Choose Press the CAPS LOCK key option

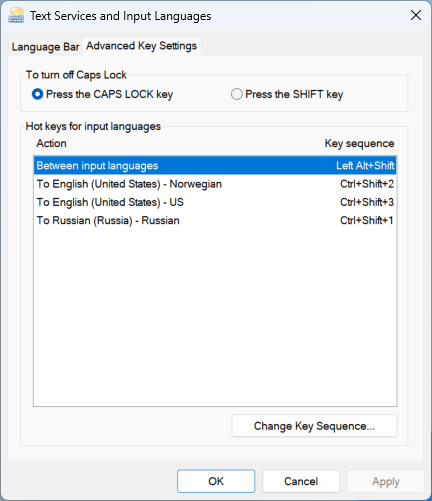[x=37, y=94]
